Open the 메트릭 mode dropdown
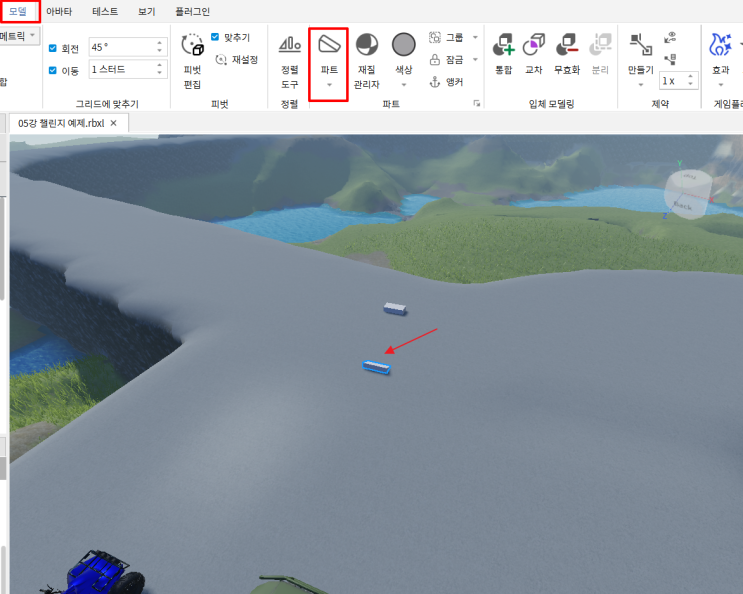 (19, 36)
